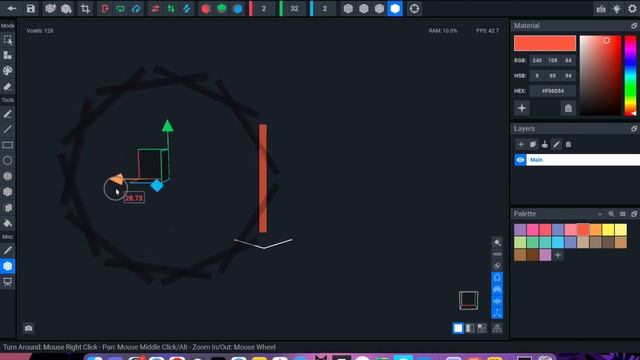This screenshot has height=360, width=640.
Task: Toggle the perspective triangle icon
Action: (x=497, y=328)
